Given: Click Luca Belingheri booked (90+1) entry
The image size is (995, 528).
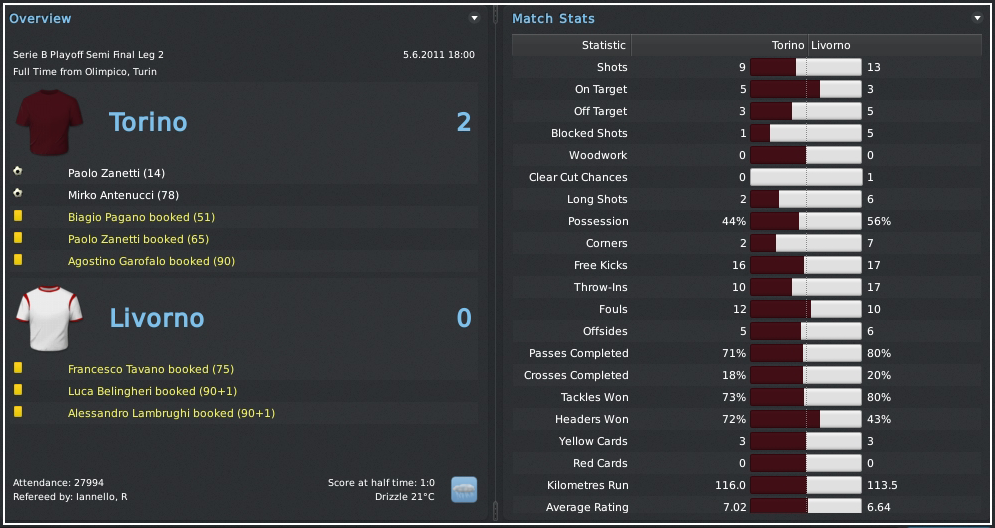Looking at the screenshot, I should [x=152, y=391].
